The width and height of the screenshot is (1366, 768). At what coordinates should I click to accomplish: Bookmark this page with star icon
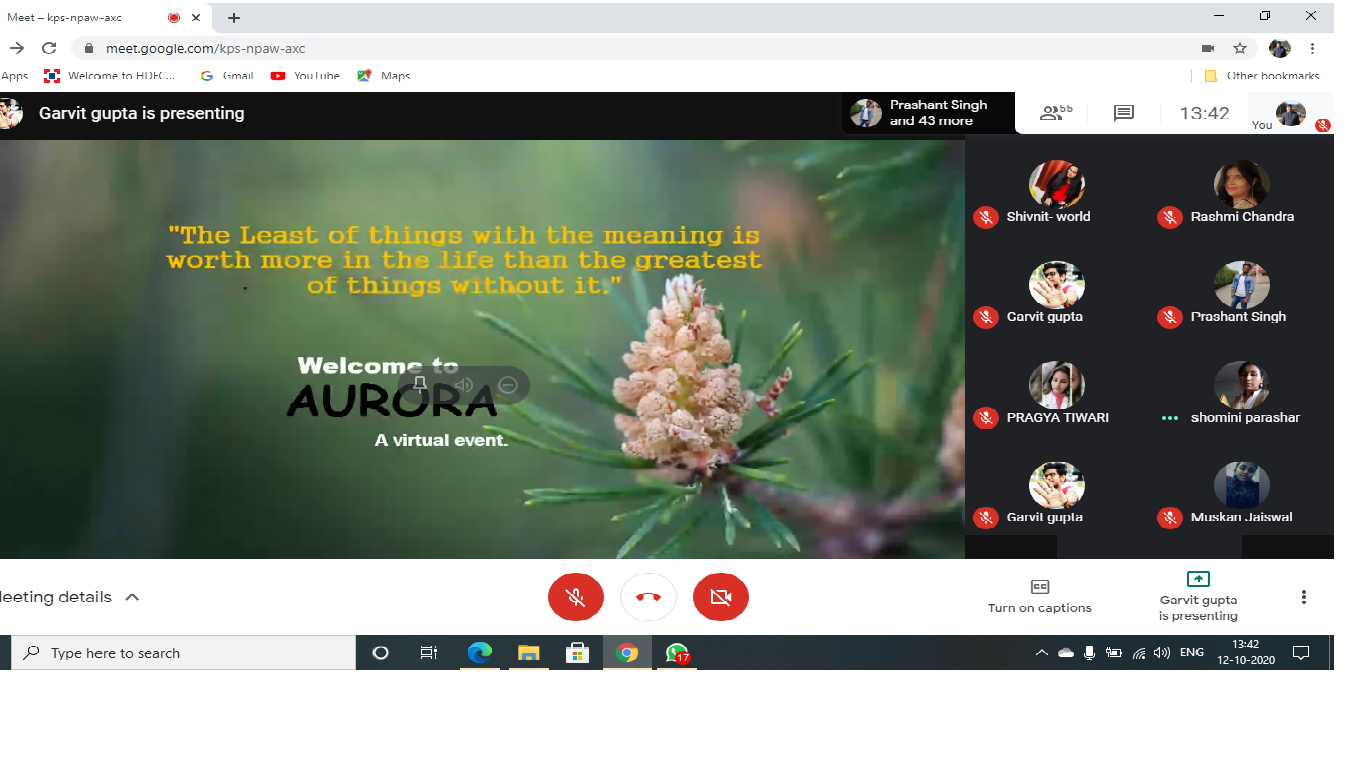pyautogui.click(x=1240, y=48)
